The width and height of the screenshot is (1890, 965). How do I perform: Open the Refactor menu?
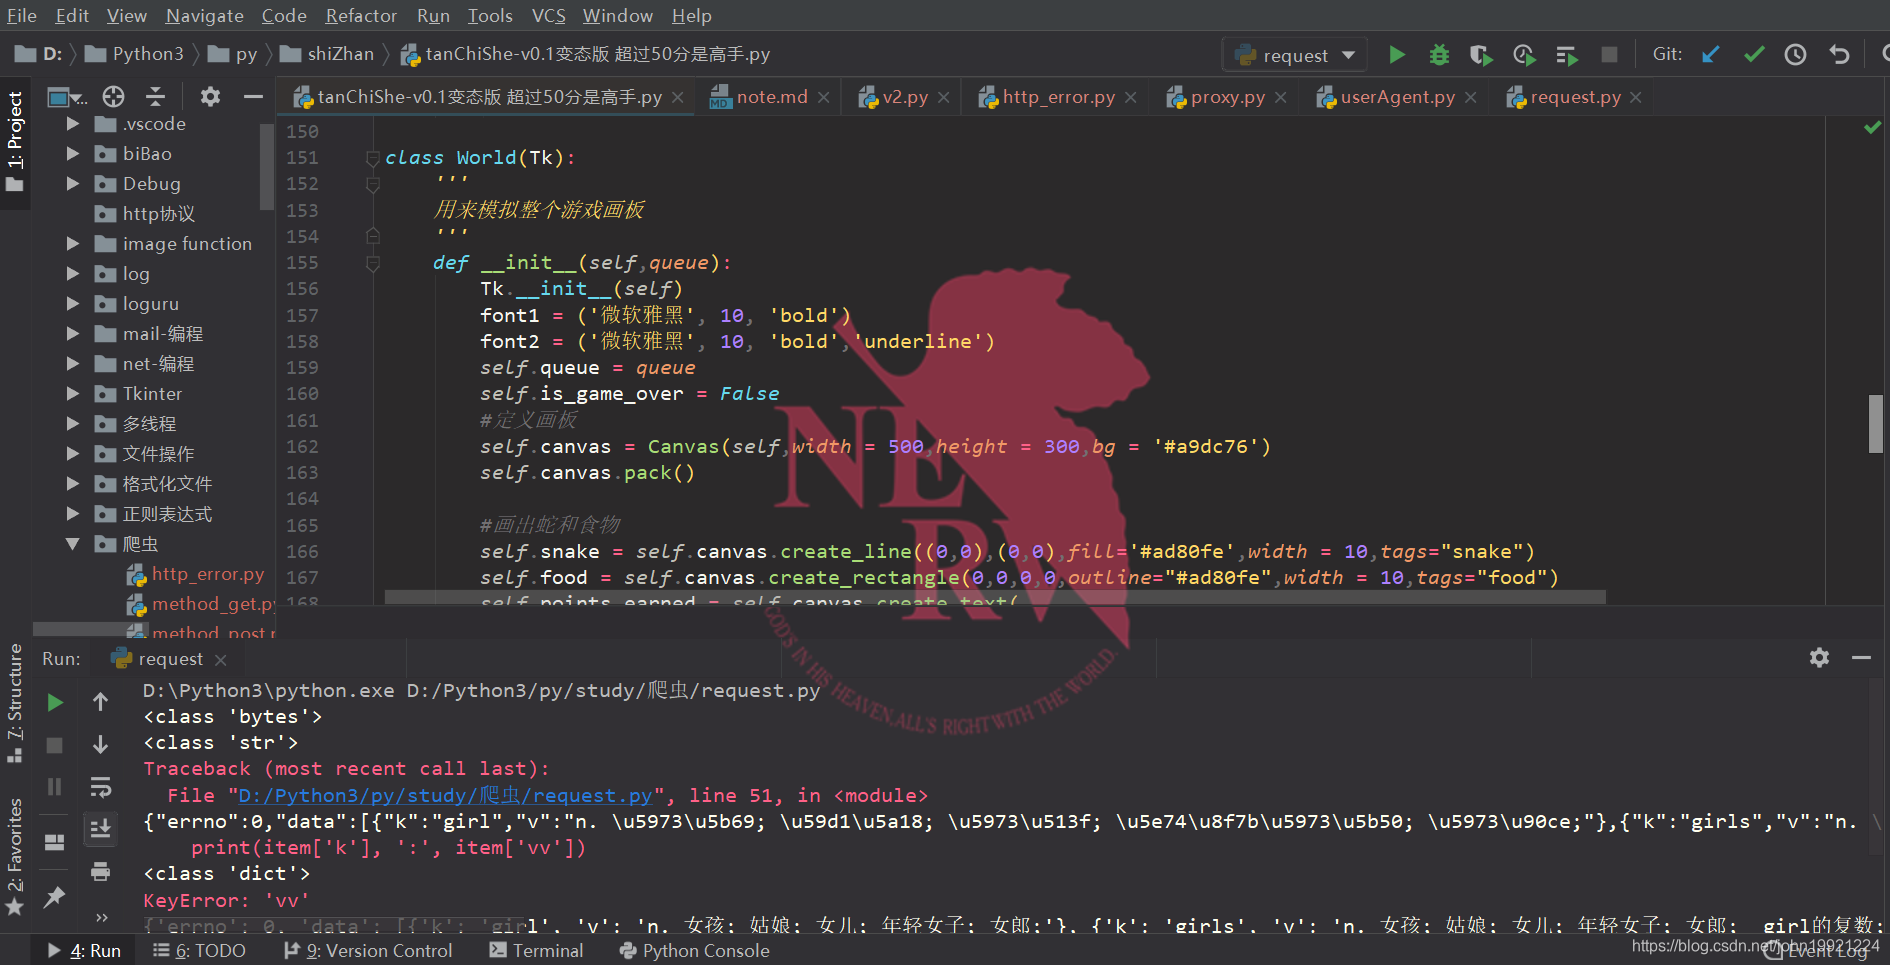coord(361,16)
